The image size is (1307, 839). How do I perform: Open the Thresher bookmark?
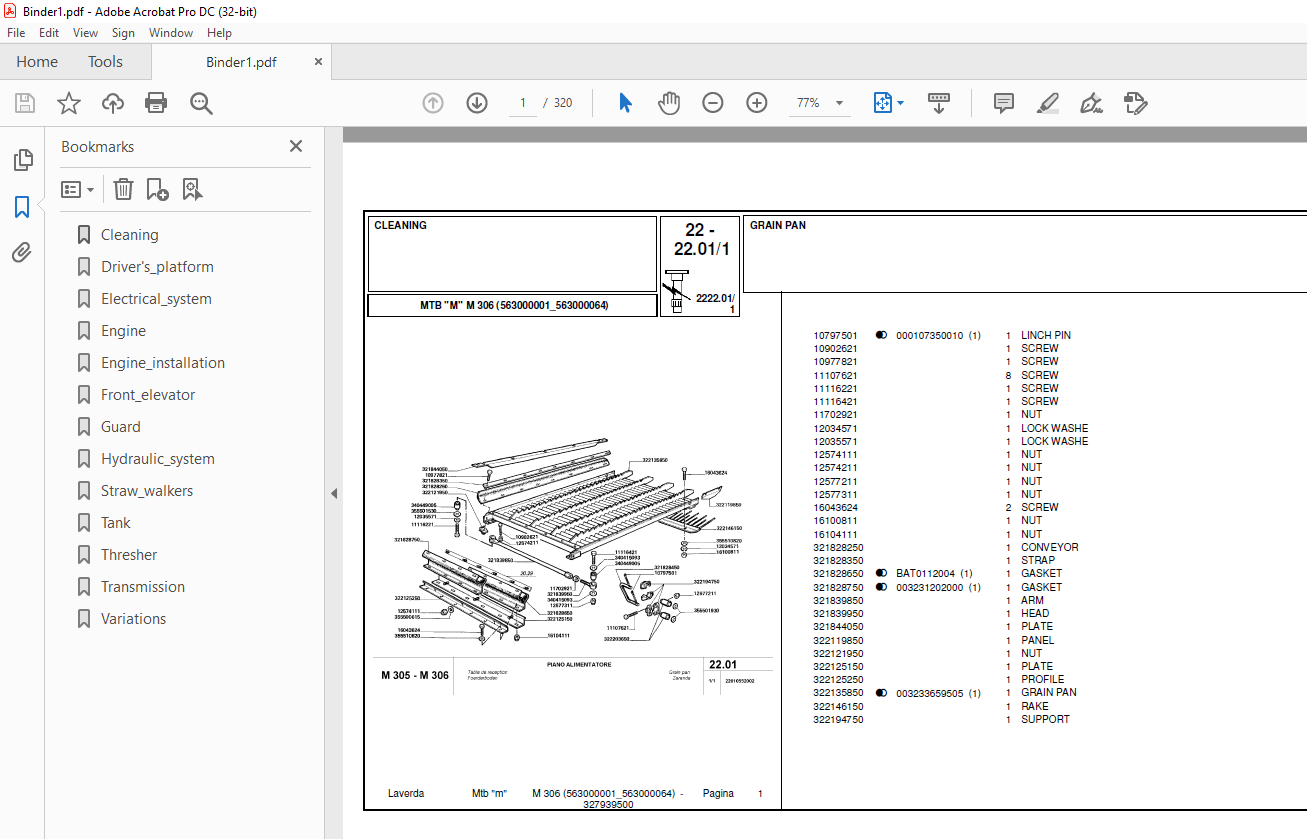(129, 555)
